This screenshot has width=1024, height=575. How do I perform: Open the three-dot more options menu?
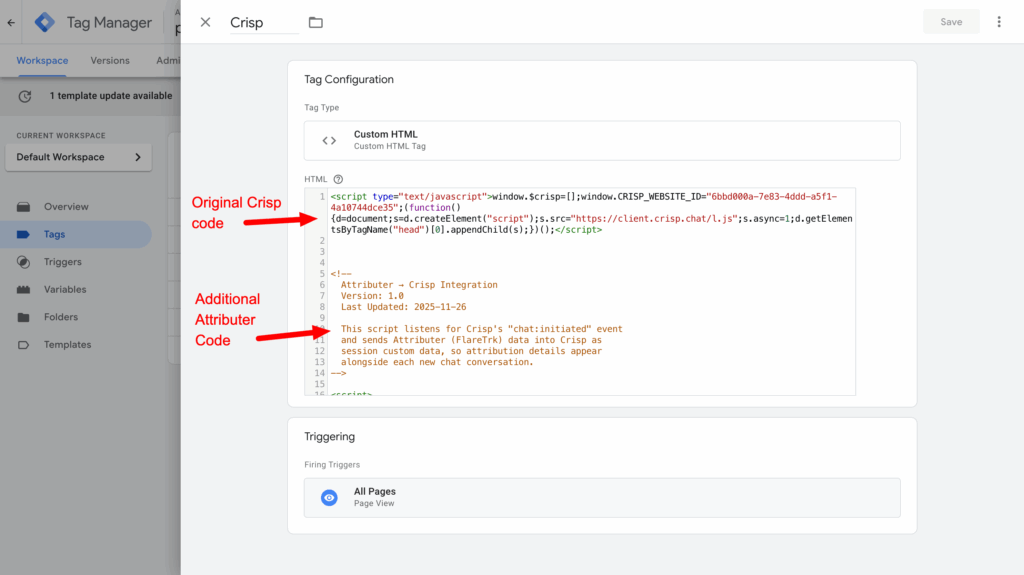(x=999, y=22)
